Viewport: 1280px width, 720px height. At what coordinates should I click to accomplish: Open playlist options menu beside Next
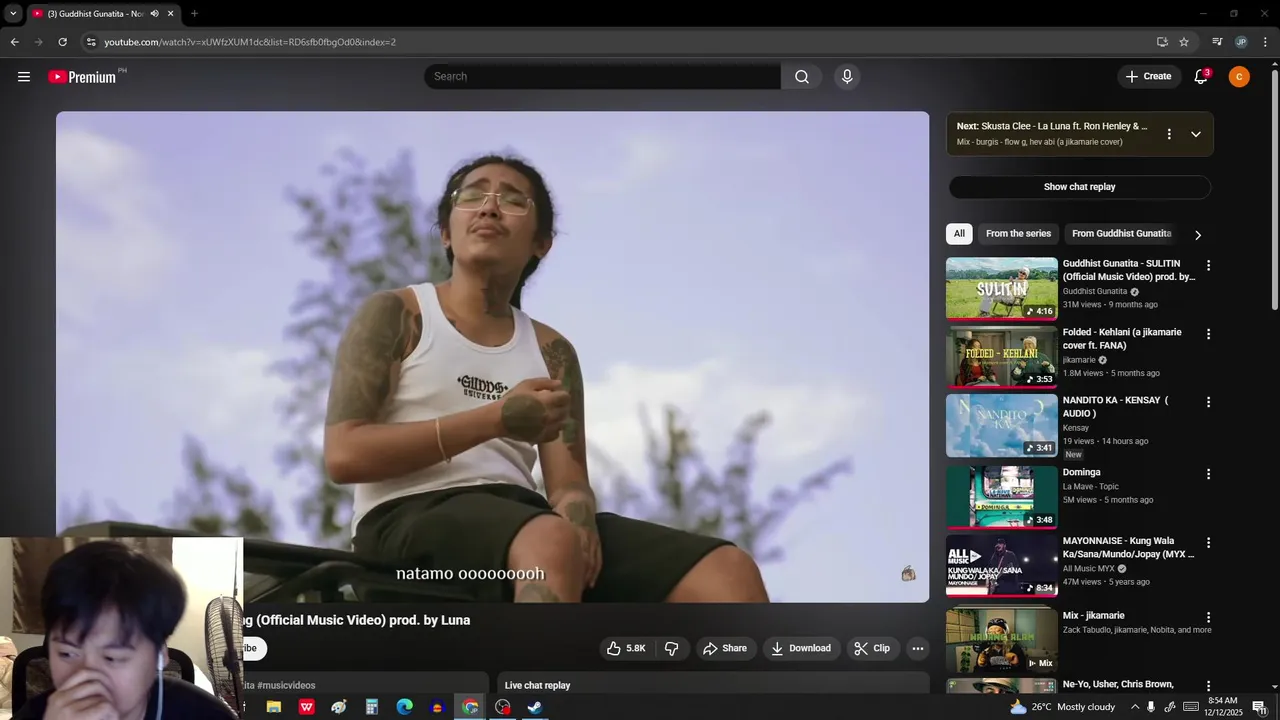(1169, 134)
